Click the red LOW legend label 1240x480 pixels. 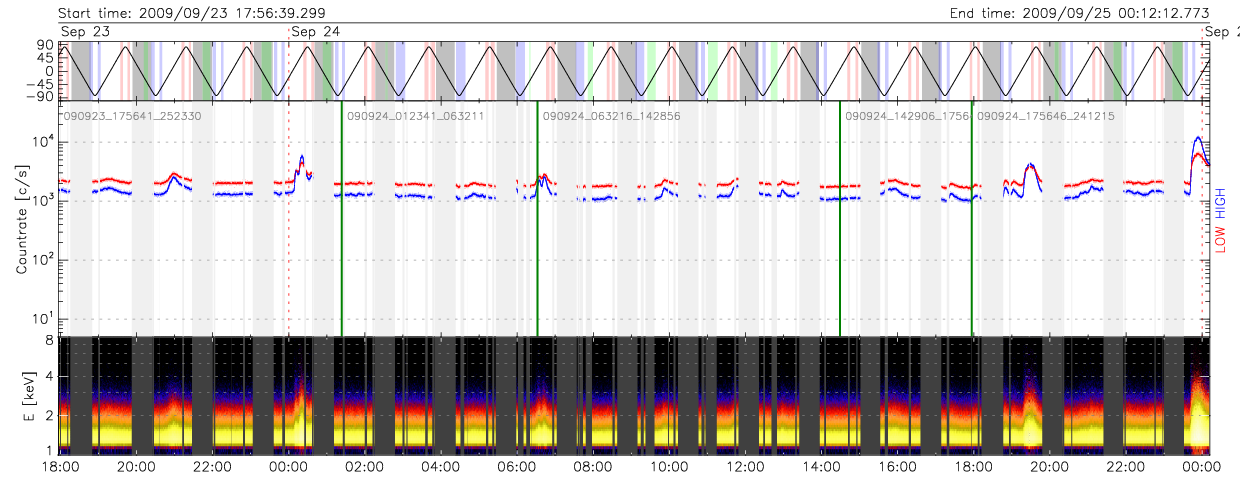pyautogui.click(x=1220, y=237)
